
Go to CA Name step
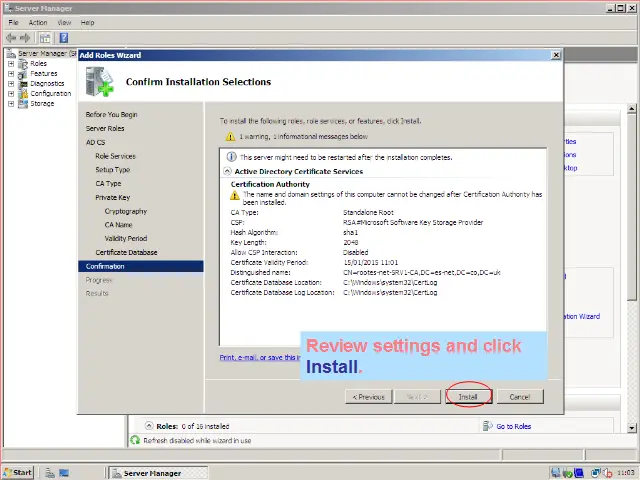pos(118,225)
